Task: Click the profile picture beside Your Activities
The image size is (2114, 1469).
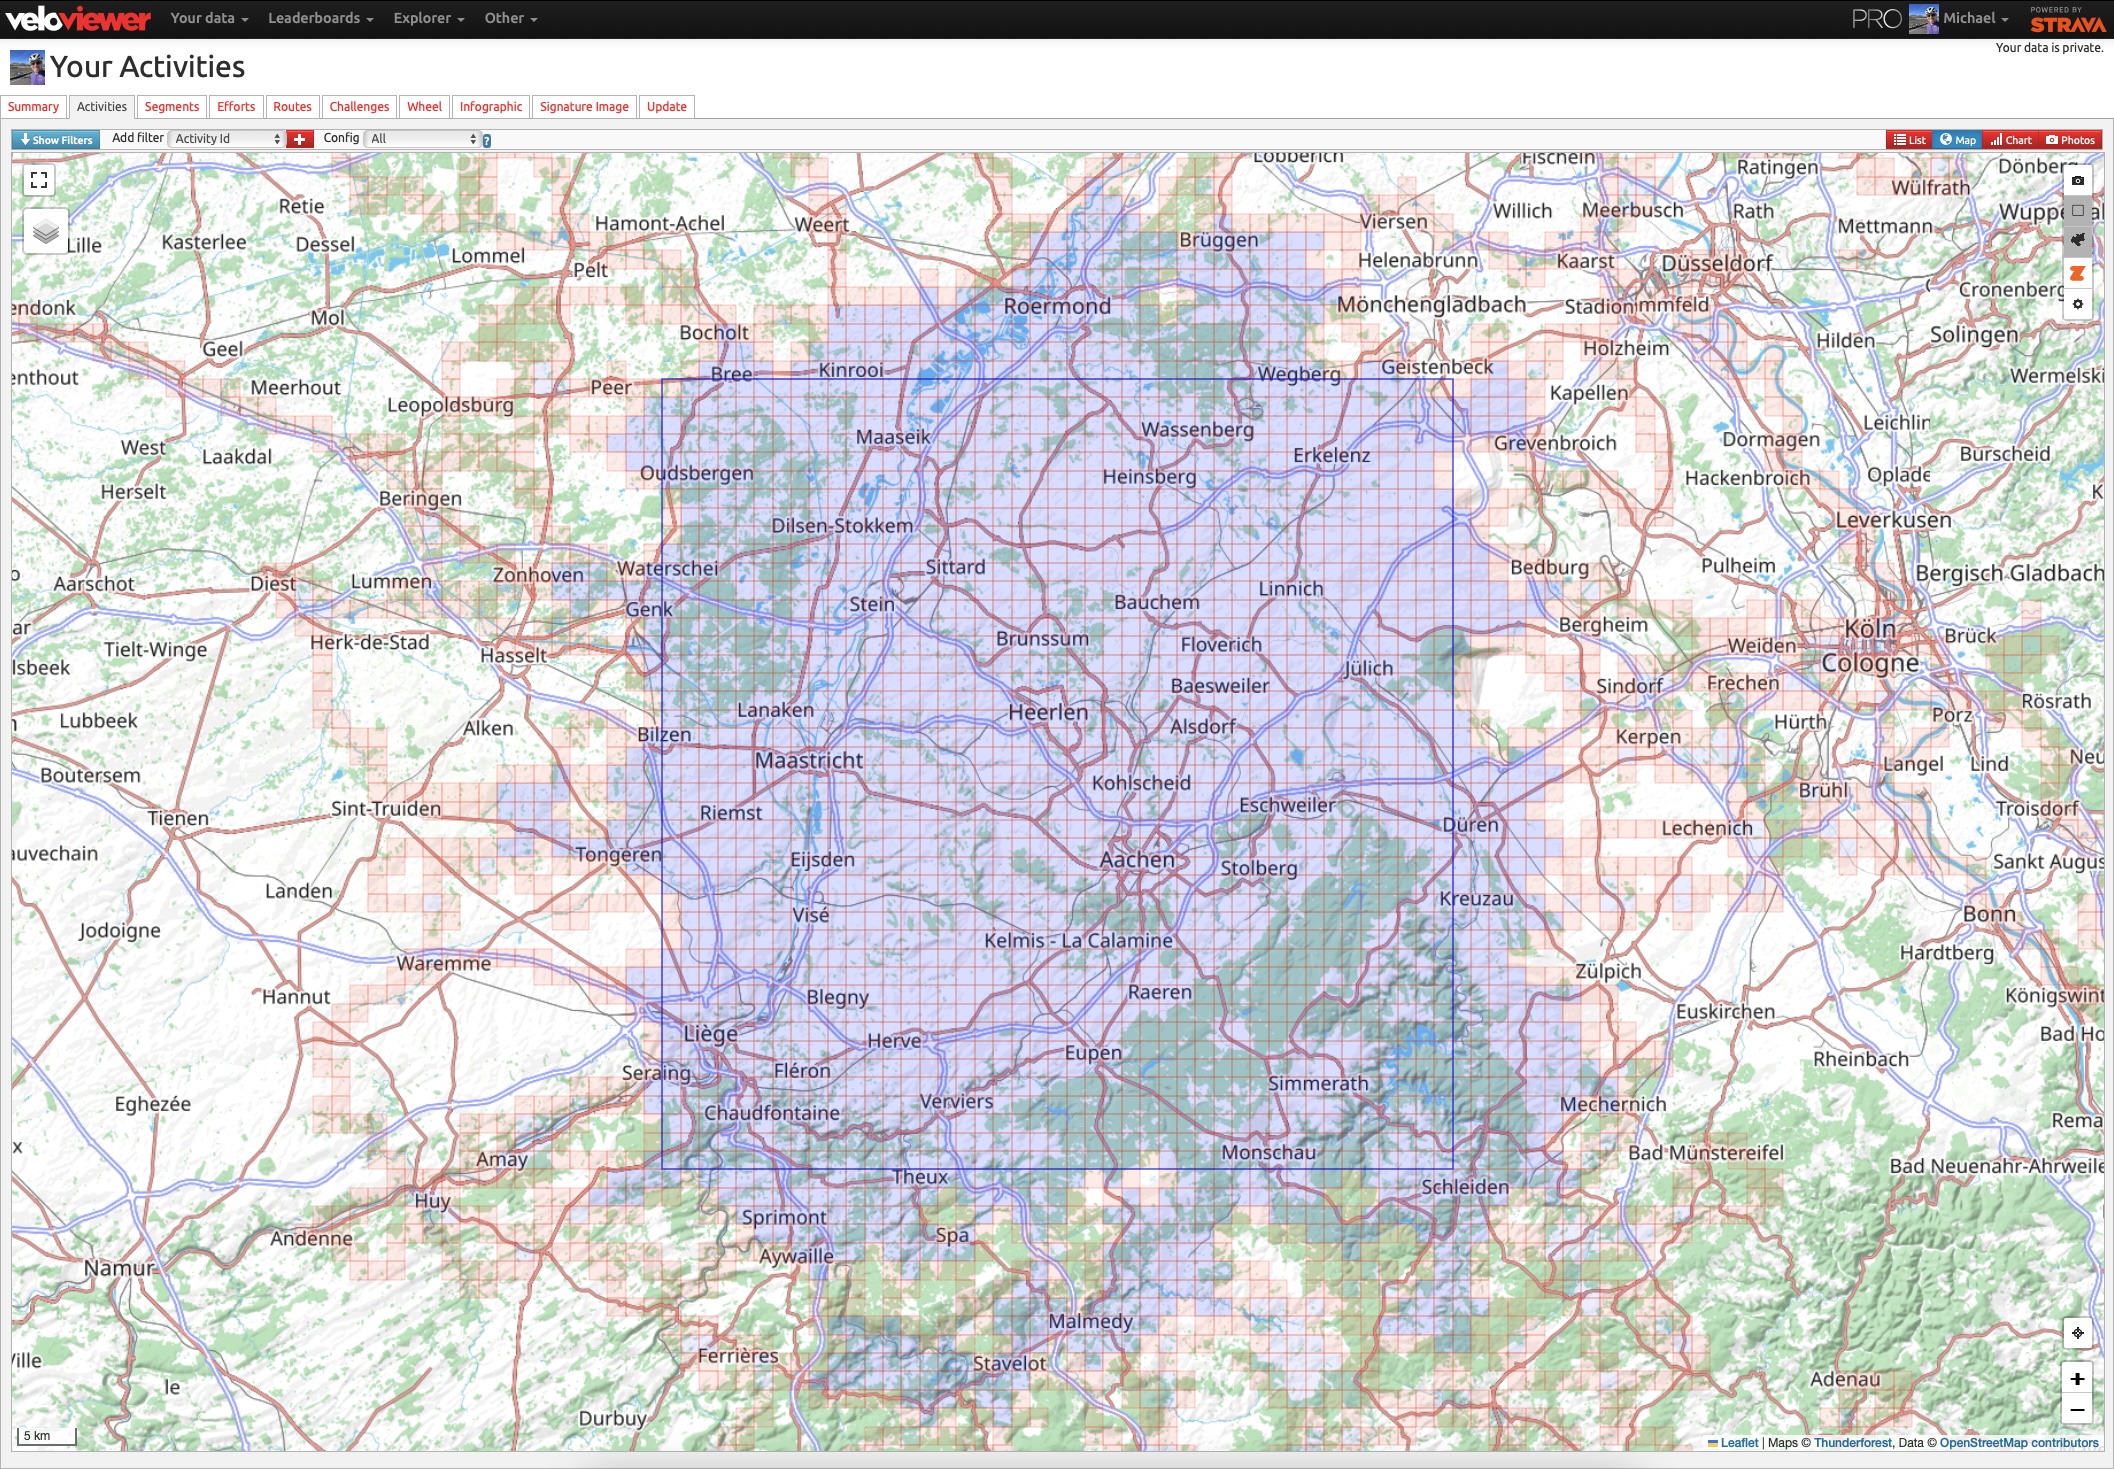Action: [27, 67]
